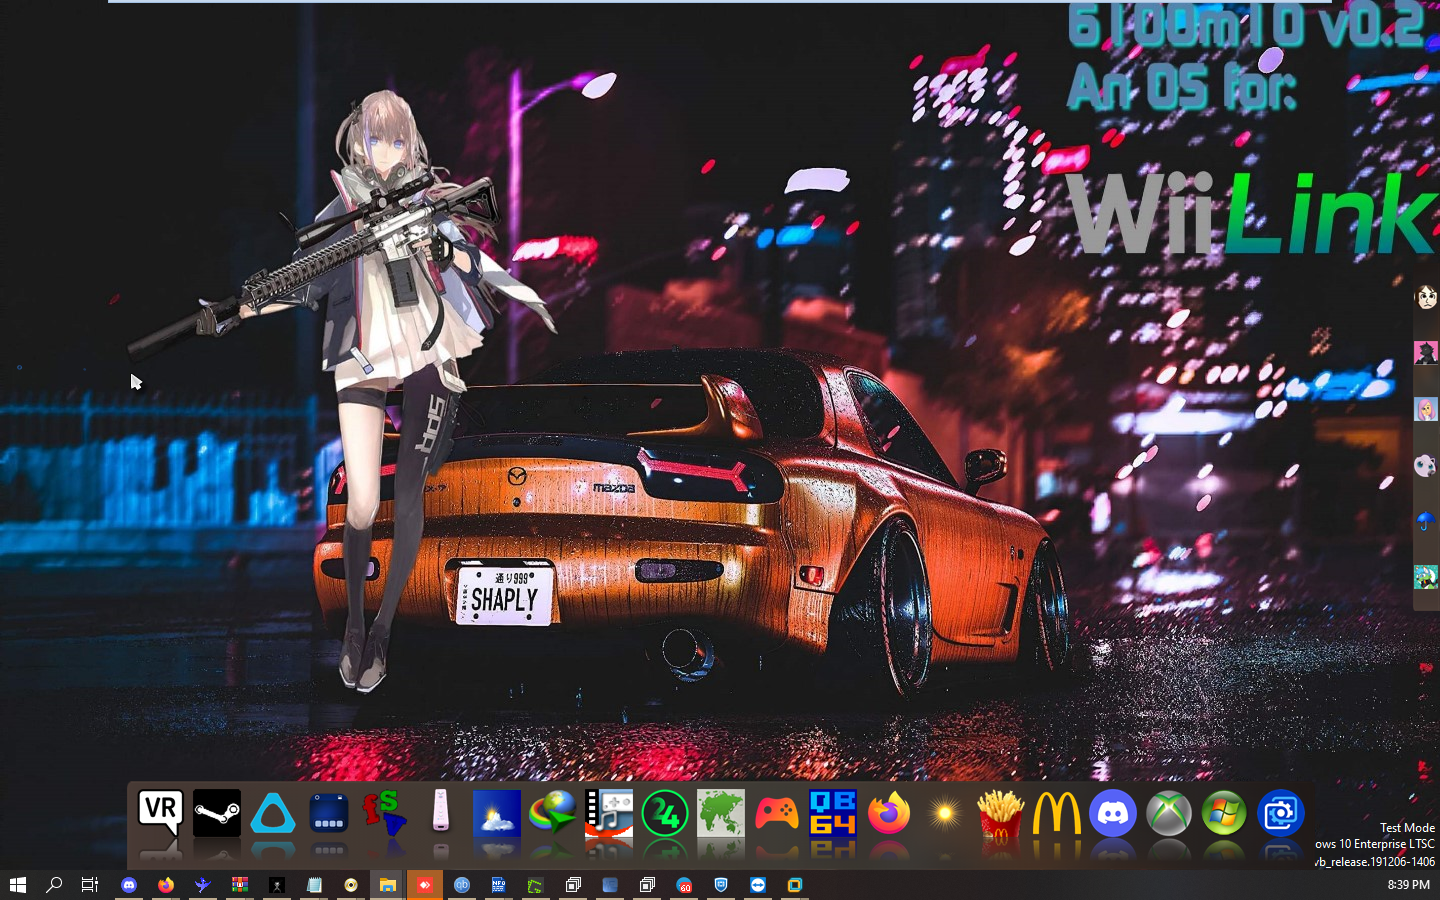Select the blue umbrella sidebar icon
The height and width of the screenshot is (900, 1440).
[x=1426, y=520]
